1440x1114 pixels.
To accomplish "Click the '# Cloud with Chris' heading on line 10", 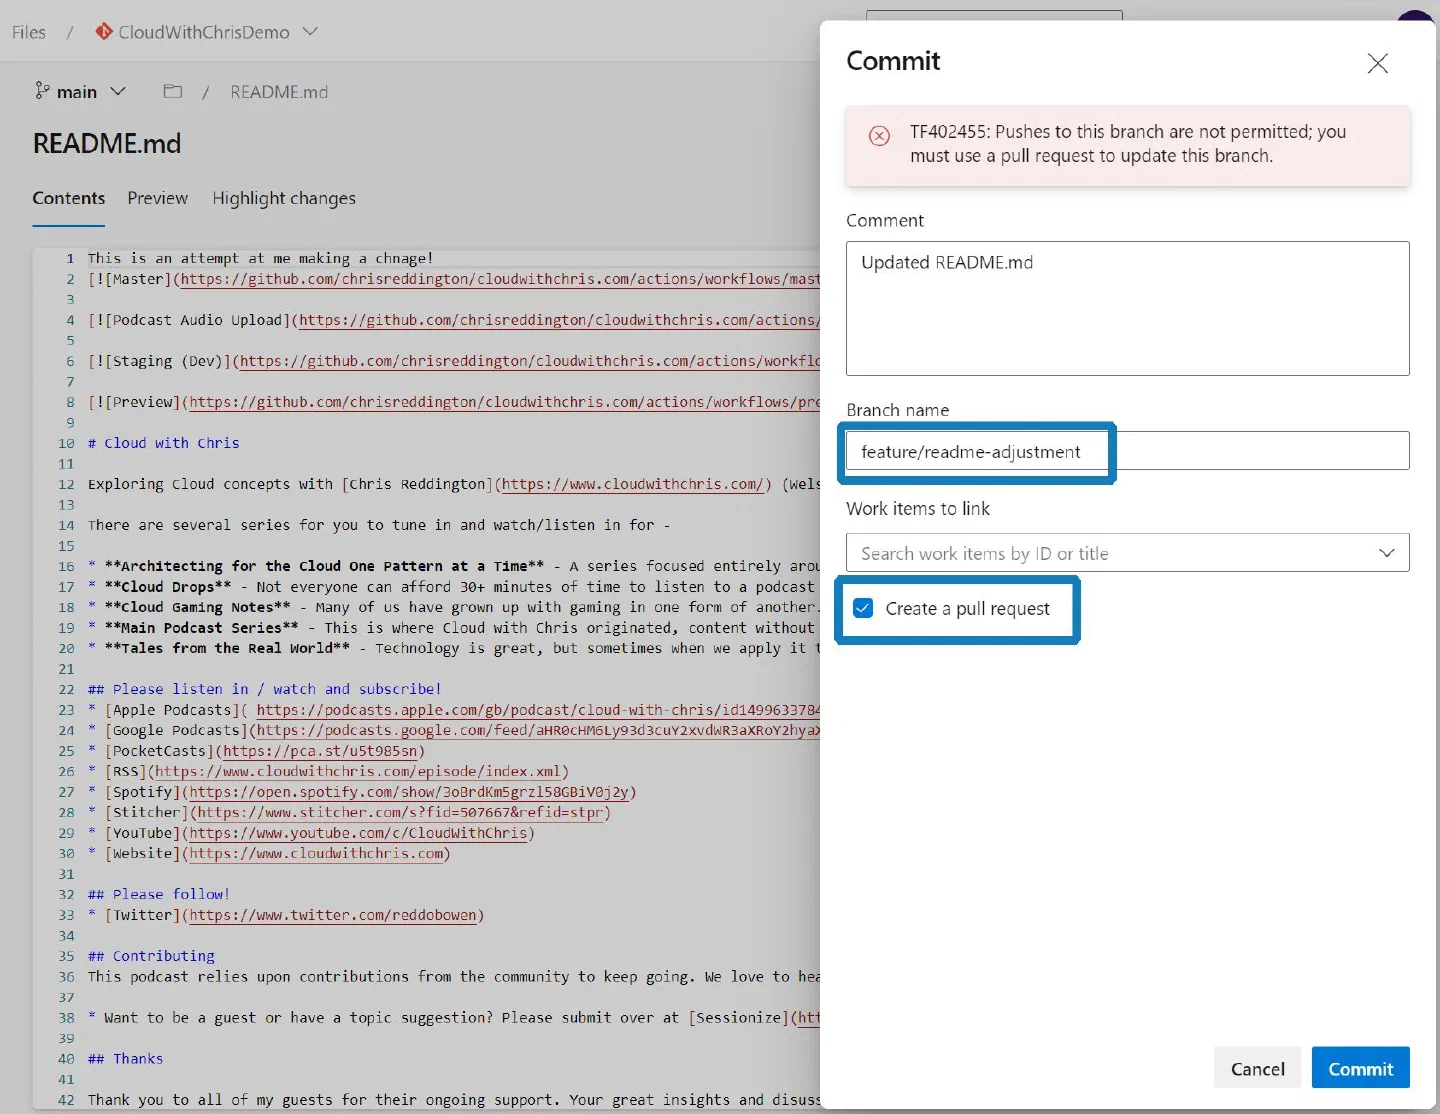I will coord(164,443).
